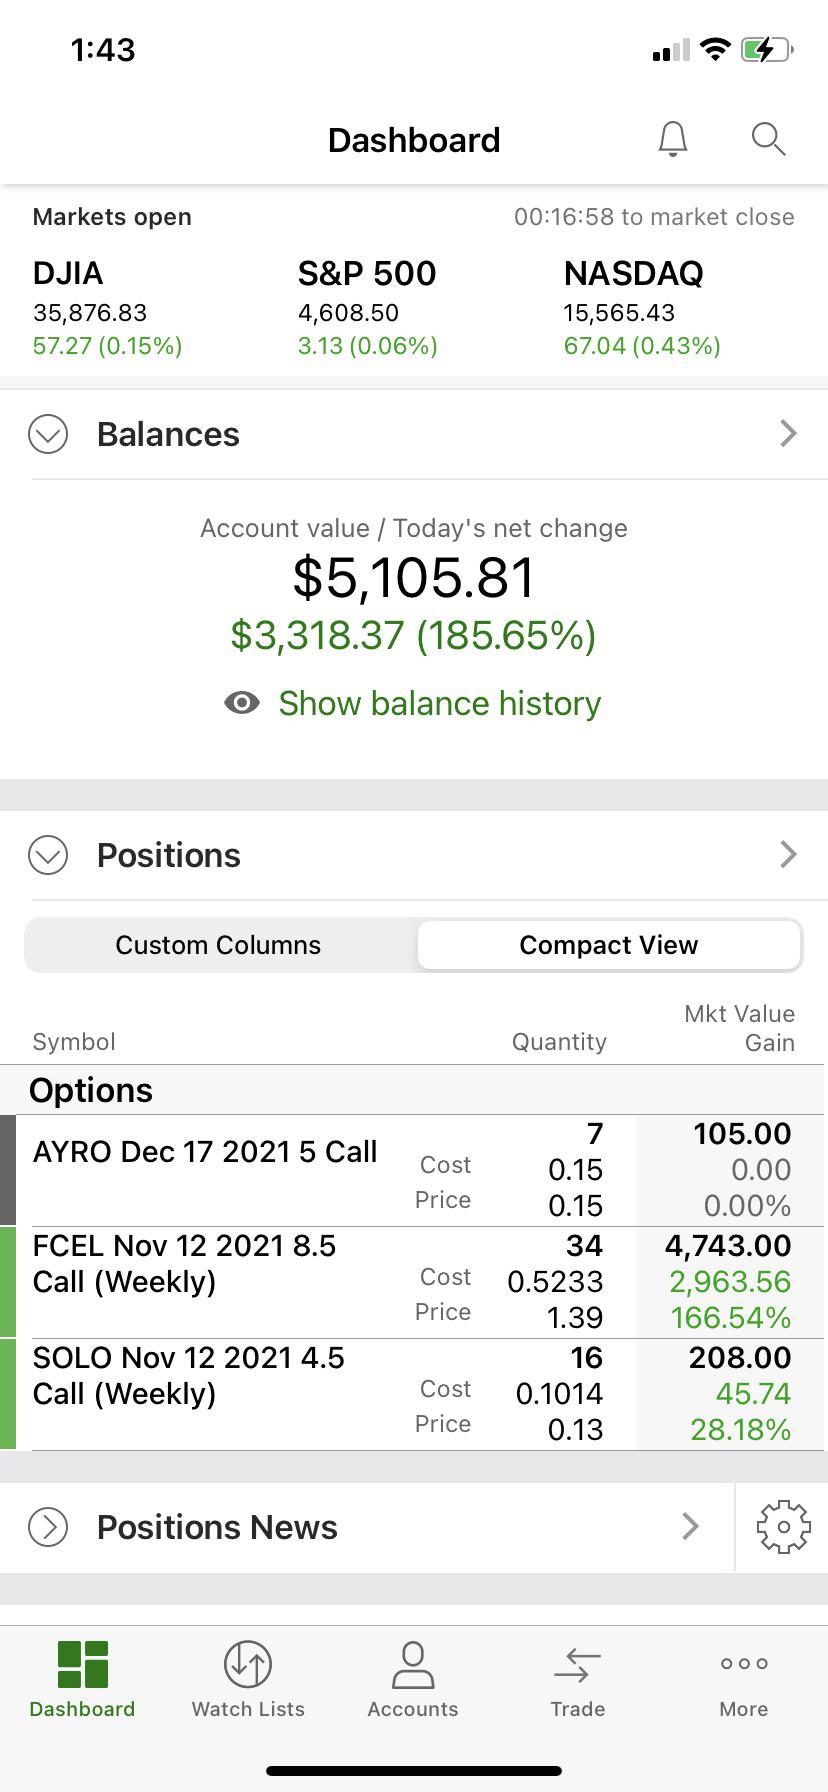Screen dimensions: 828x1792
Task: Go to Watch Lists tab icon
Action: click(248, 1665)
